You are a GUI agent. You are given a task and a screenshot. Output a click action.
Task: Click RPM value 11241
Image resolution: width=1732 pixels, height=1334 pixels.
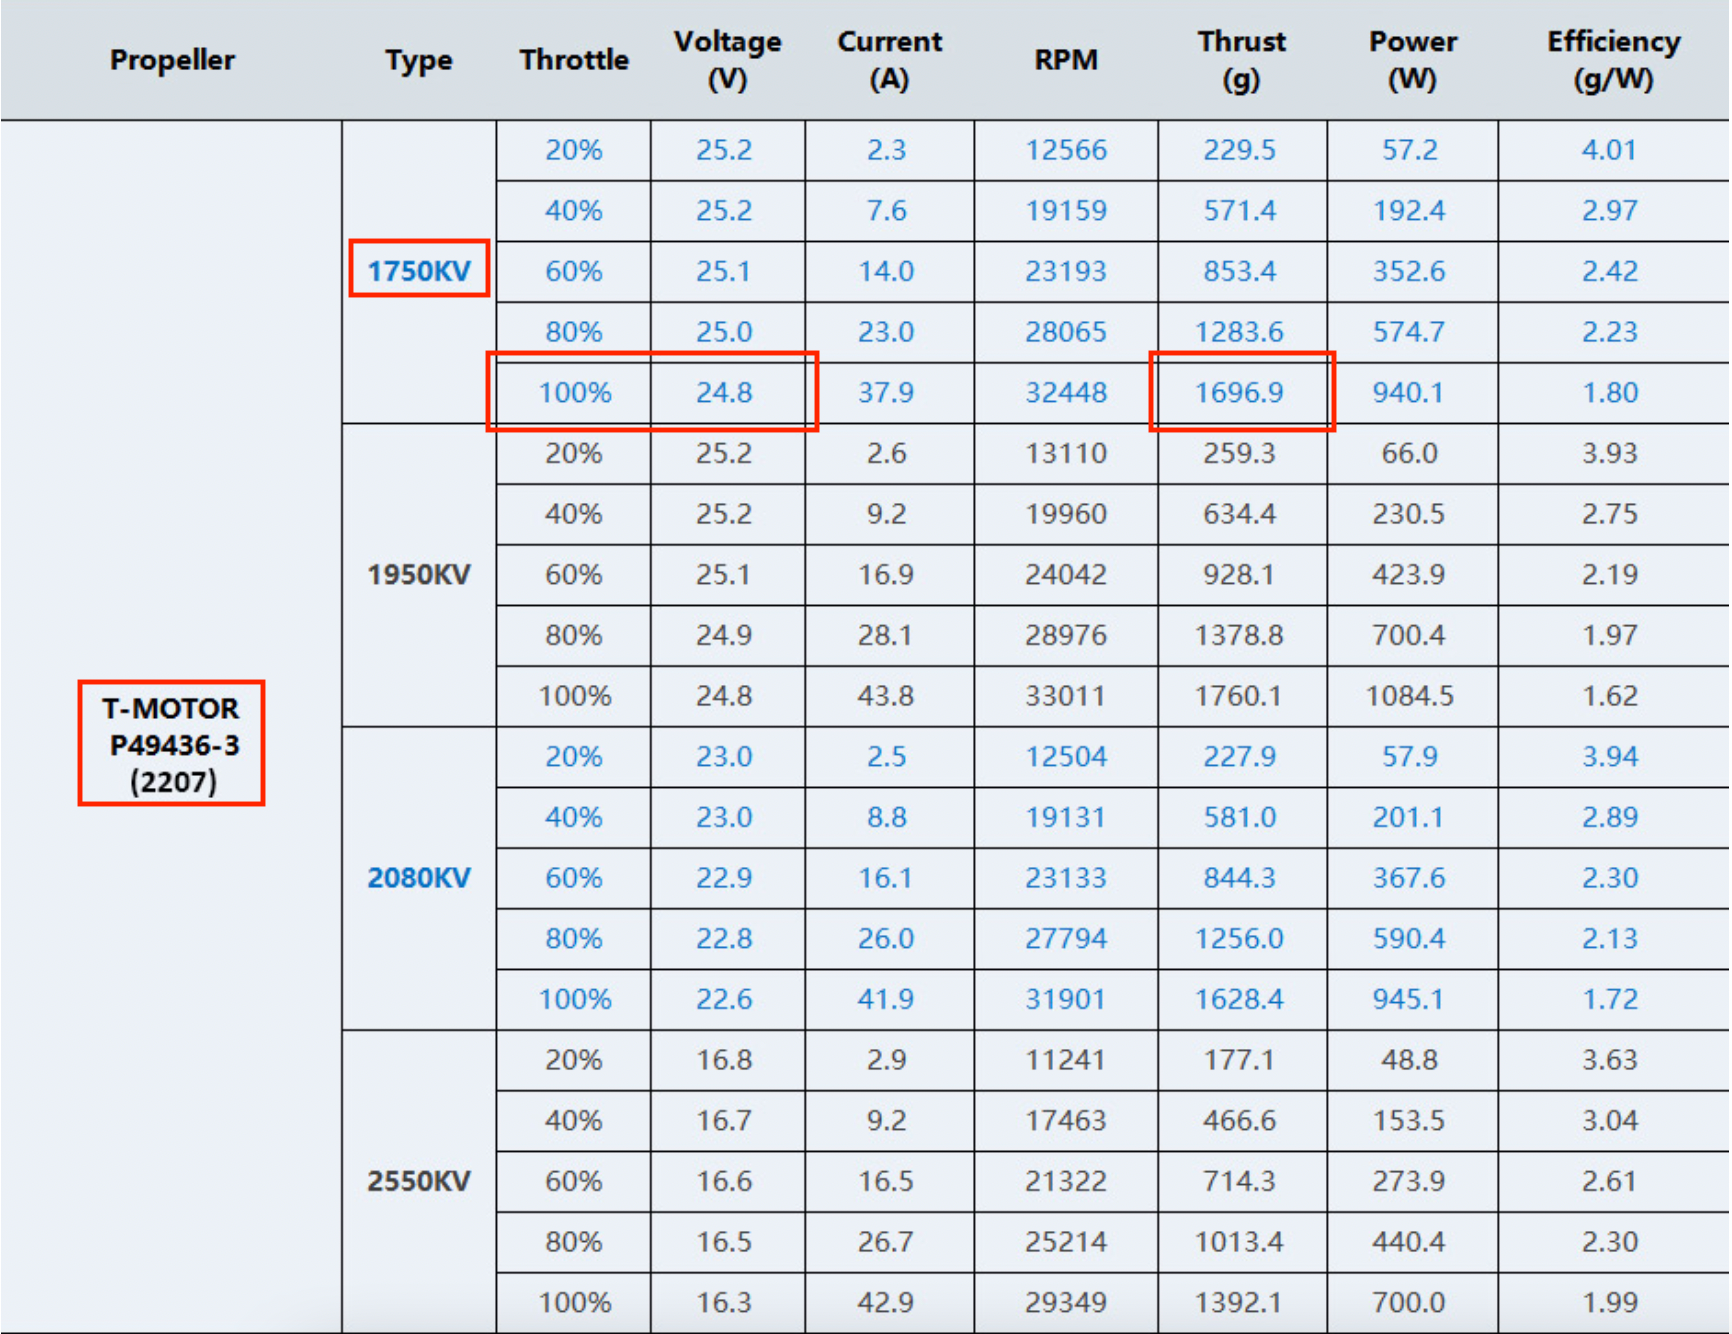click(1066, 1059)
